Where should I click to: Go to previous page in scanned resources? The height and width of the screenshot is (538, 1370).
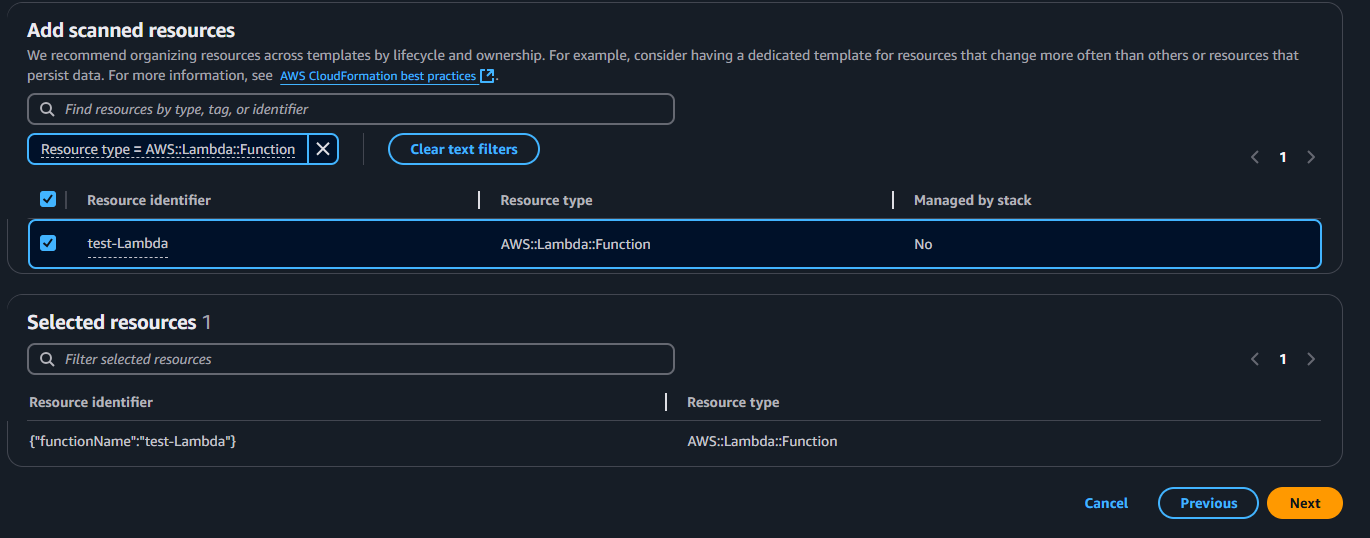coord(1255,157)
